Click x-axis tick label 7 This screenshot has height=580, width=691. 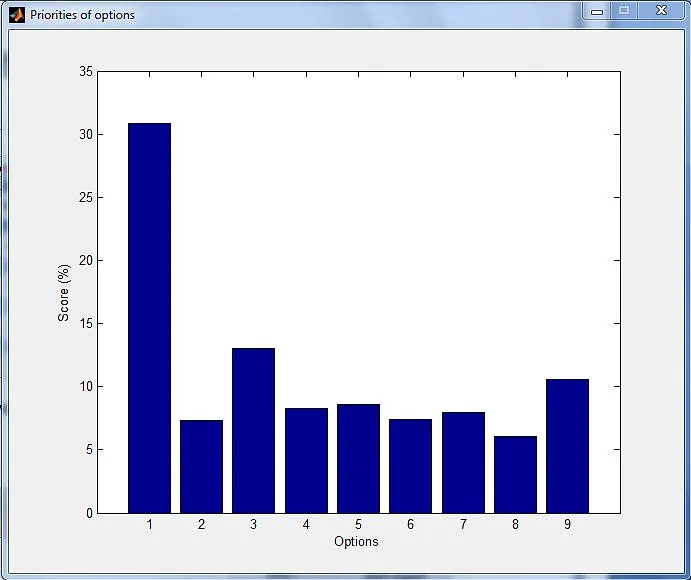(x=463, y=524)
